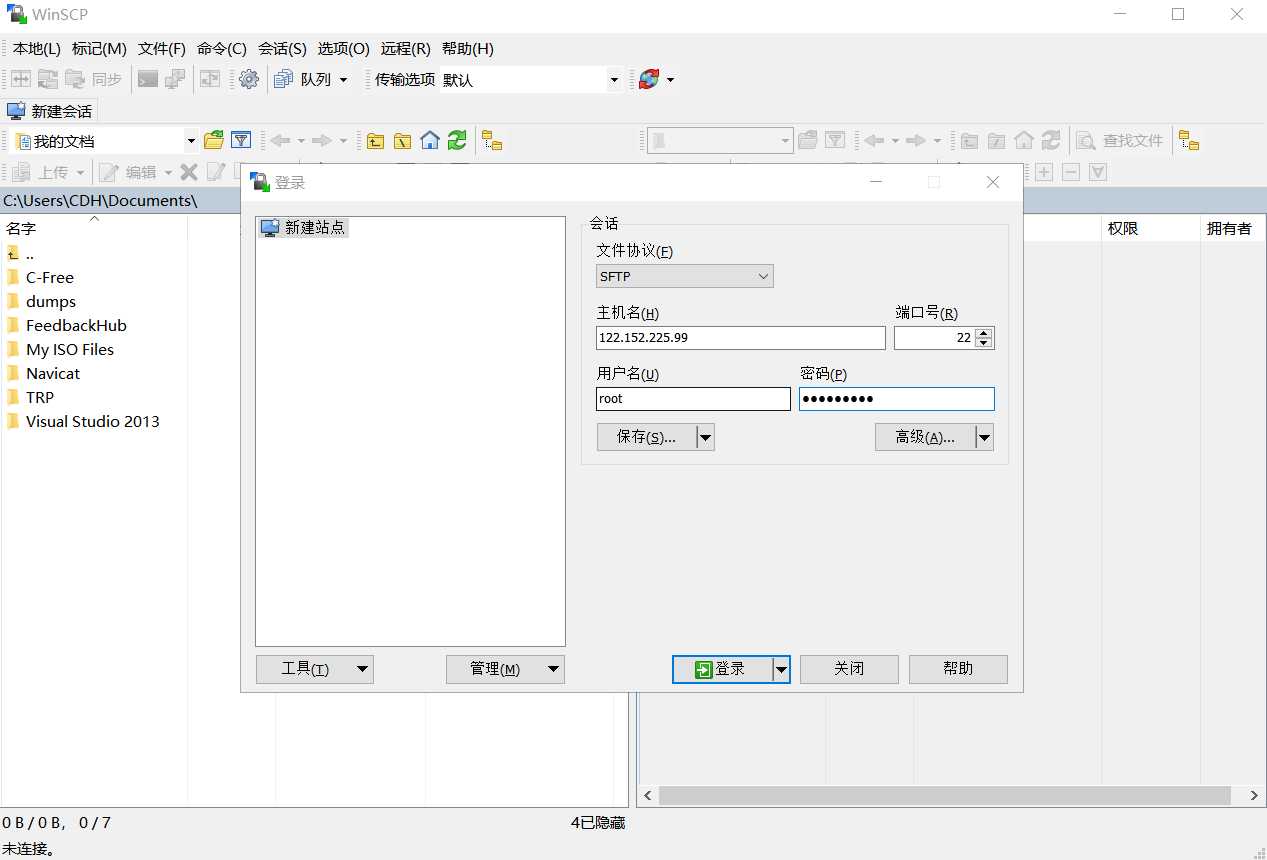This screenshot has height=860, width=1267.
Task: Open the 本地(L) menu
Action: pos(37,48)
